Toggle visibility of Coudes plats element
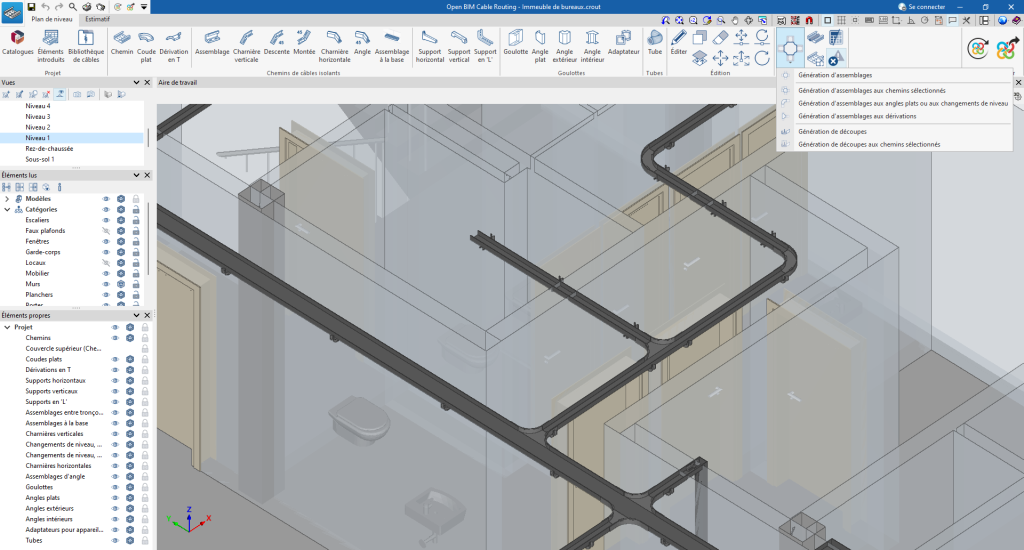Screen dimensions: 1024x550 115,359
